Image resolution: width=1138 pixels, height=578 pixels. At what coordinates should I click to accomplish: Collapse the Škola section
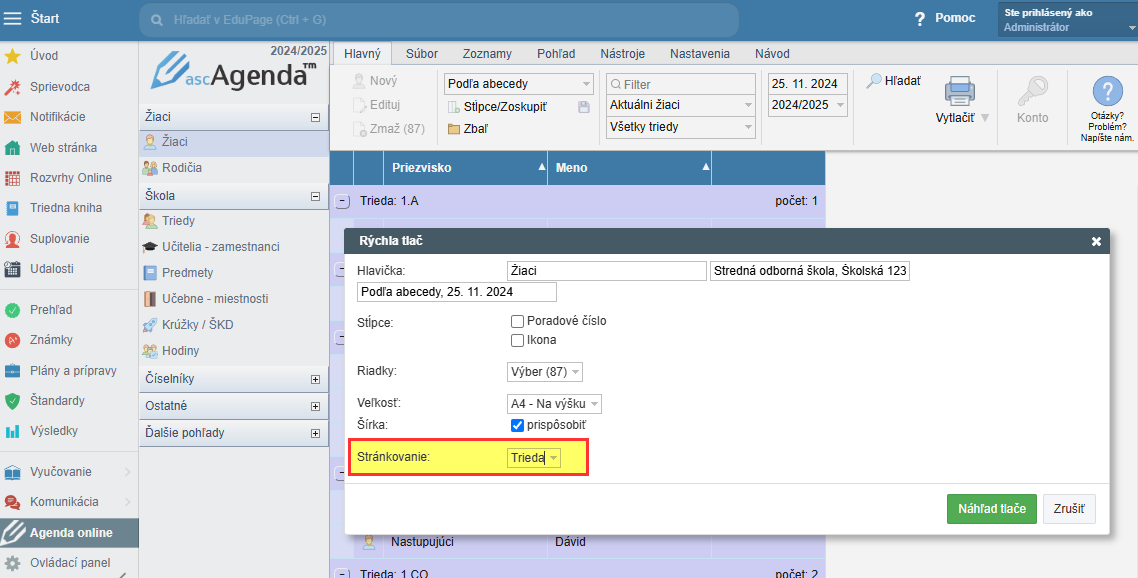315,196
